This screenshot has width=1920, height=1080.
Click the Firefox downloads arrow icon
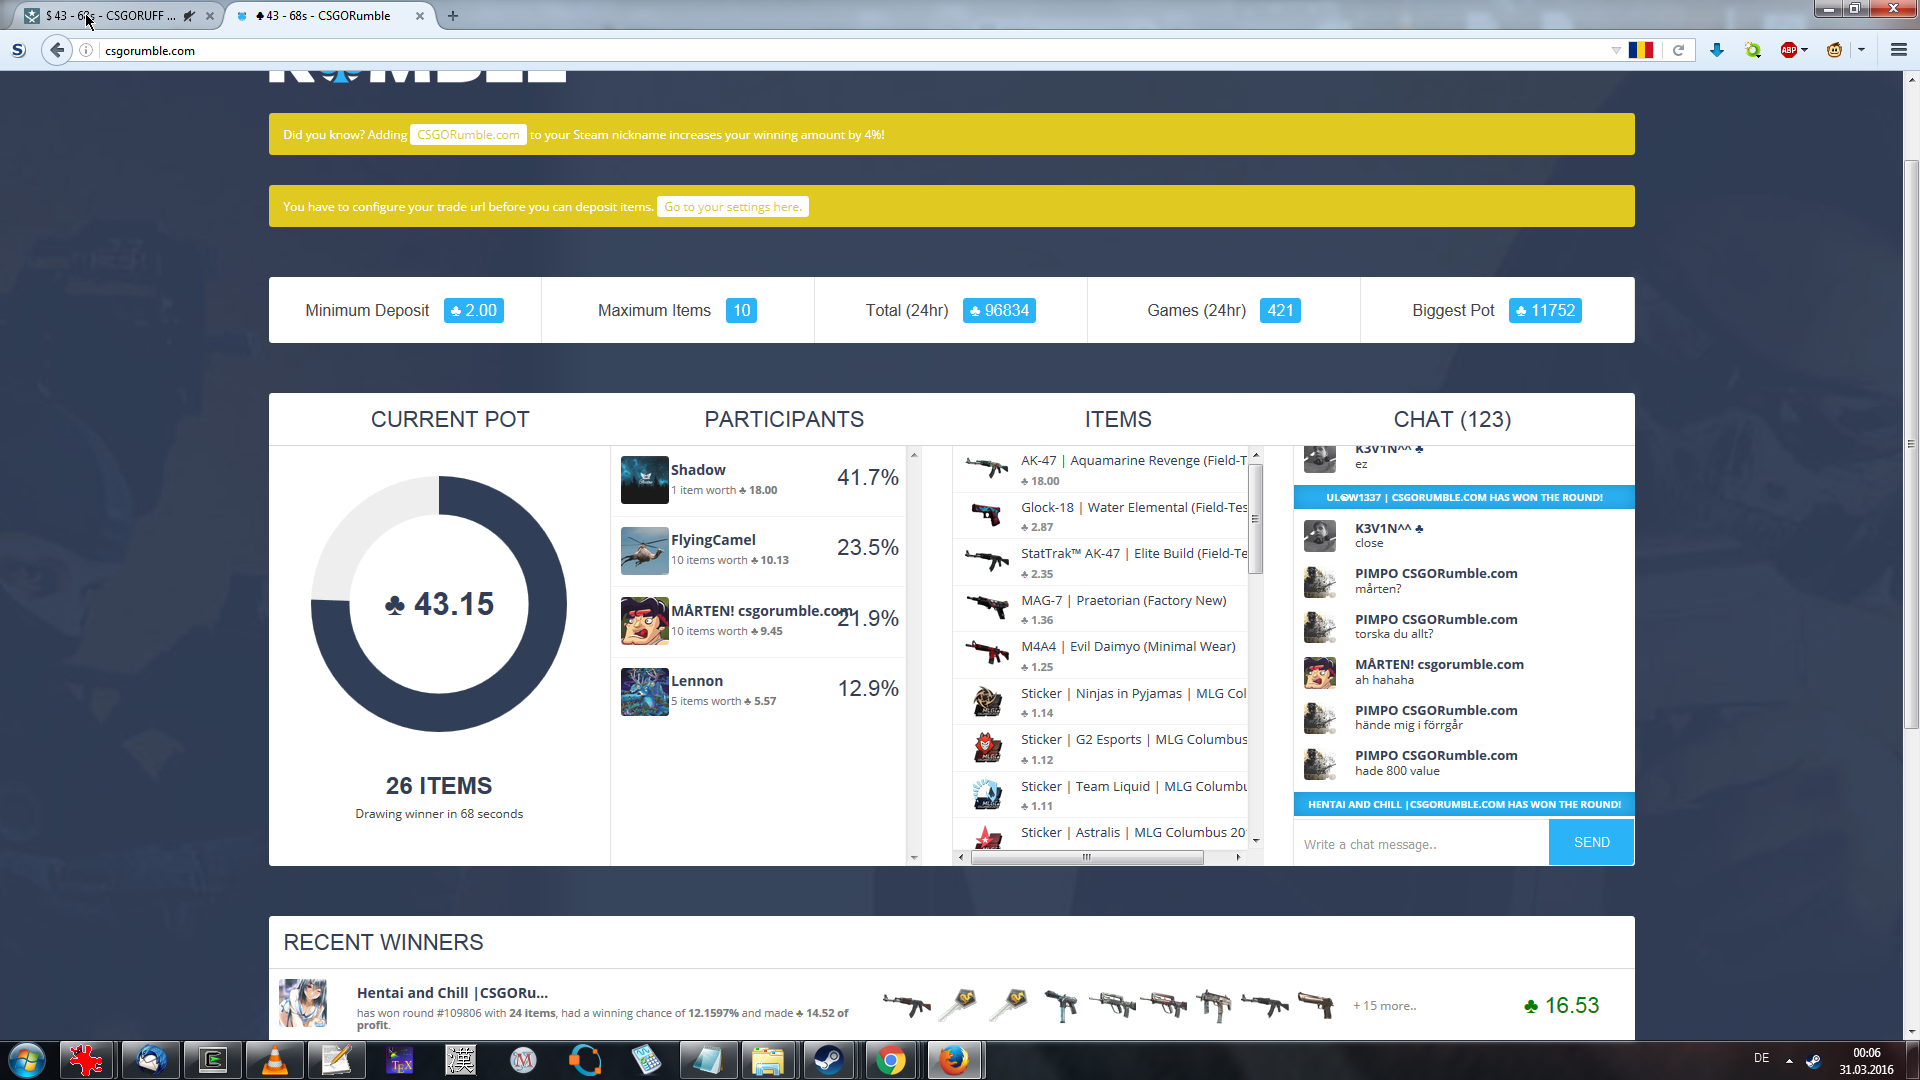(1717, 50)
